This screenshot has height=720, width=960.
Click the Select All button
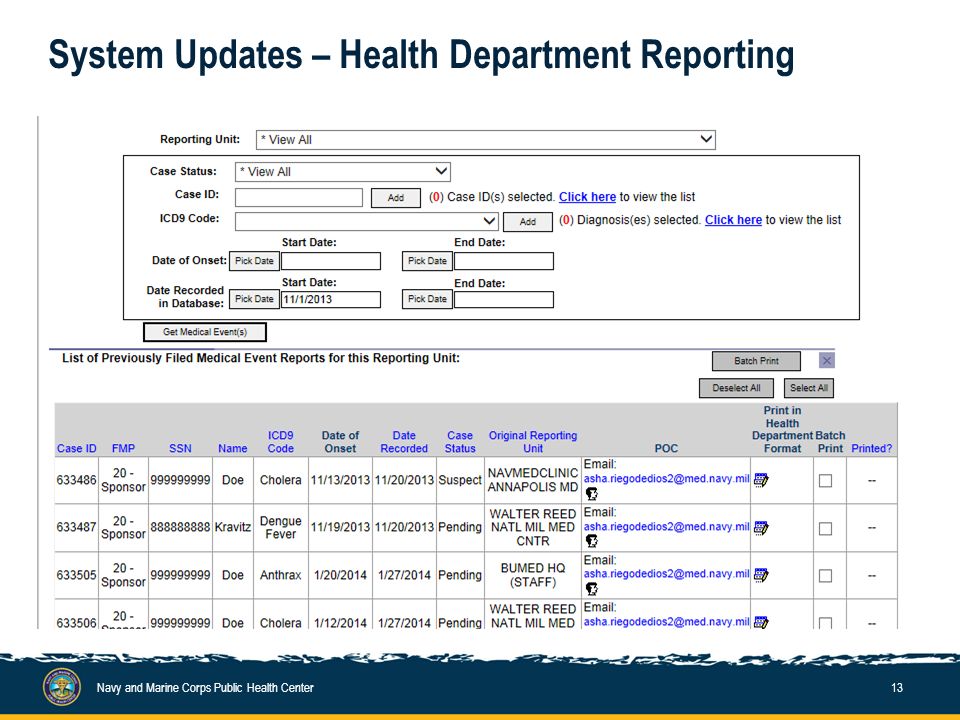tap(808, 388)
